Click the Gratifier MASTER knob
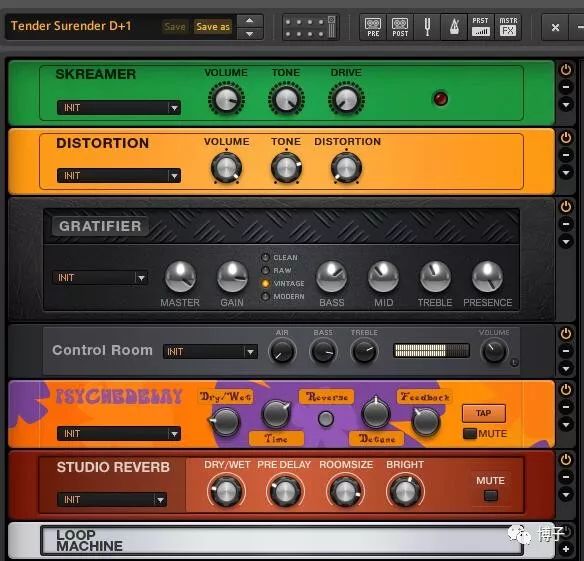Image resolution: width=584 pixels, height=561 pixels. [180, 277]
